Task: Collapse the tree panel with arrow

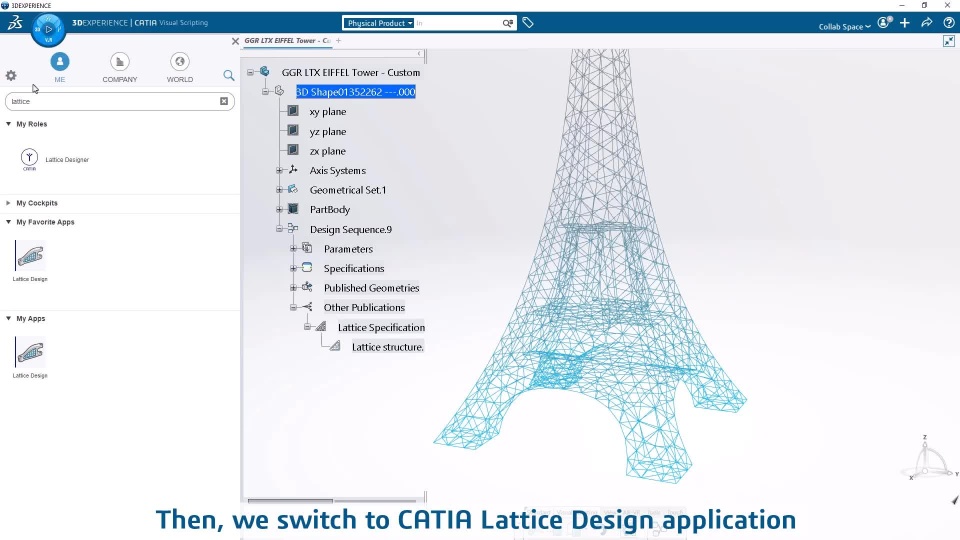Action: (419, 54)
